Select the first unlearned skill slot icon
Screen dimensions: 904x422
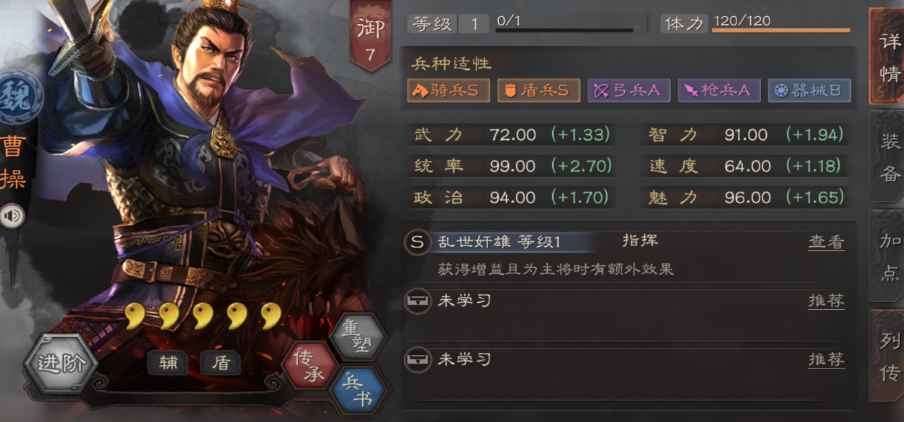(x=417, y=300)
